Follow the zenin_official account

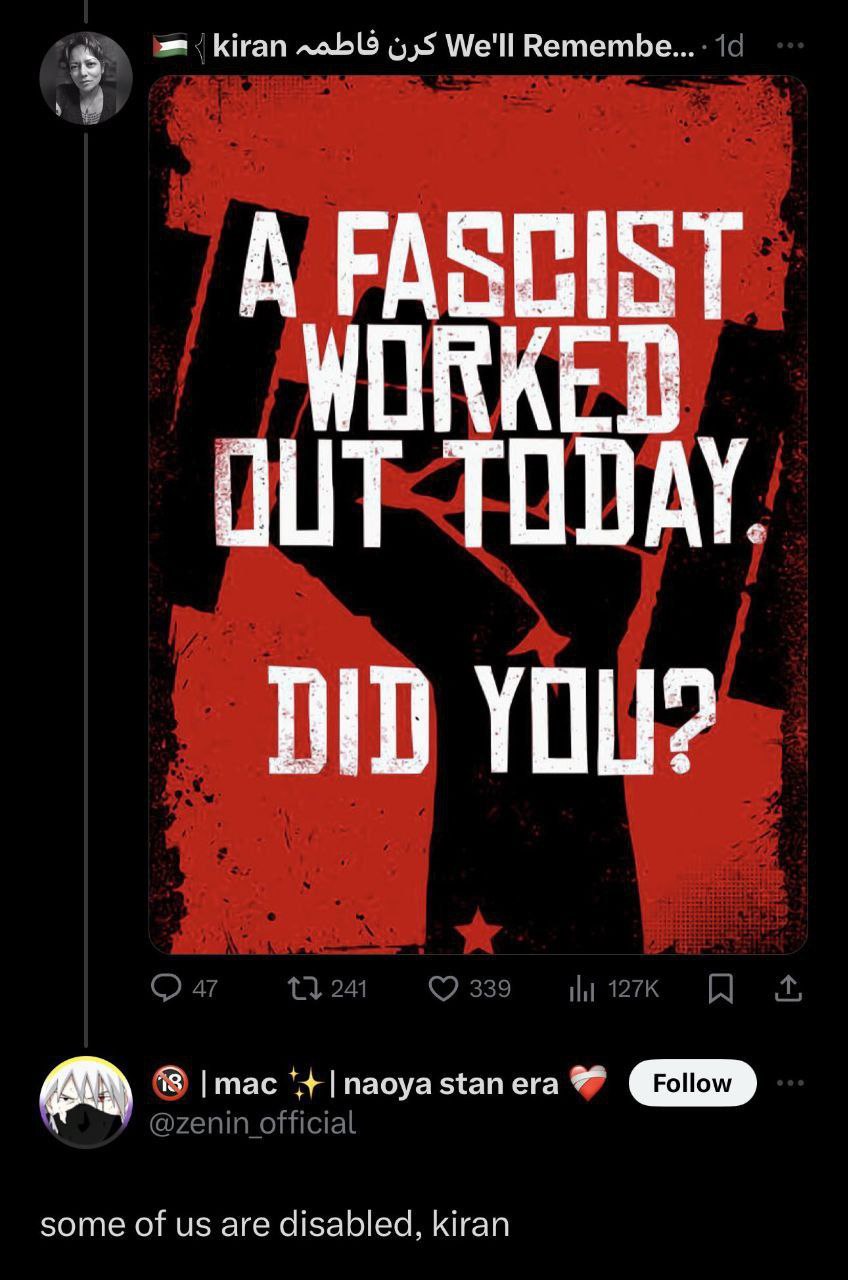(x=692, y=1083)
